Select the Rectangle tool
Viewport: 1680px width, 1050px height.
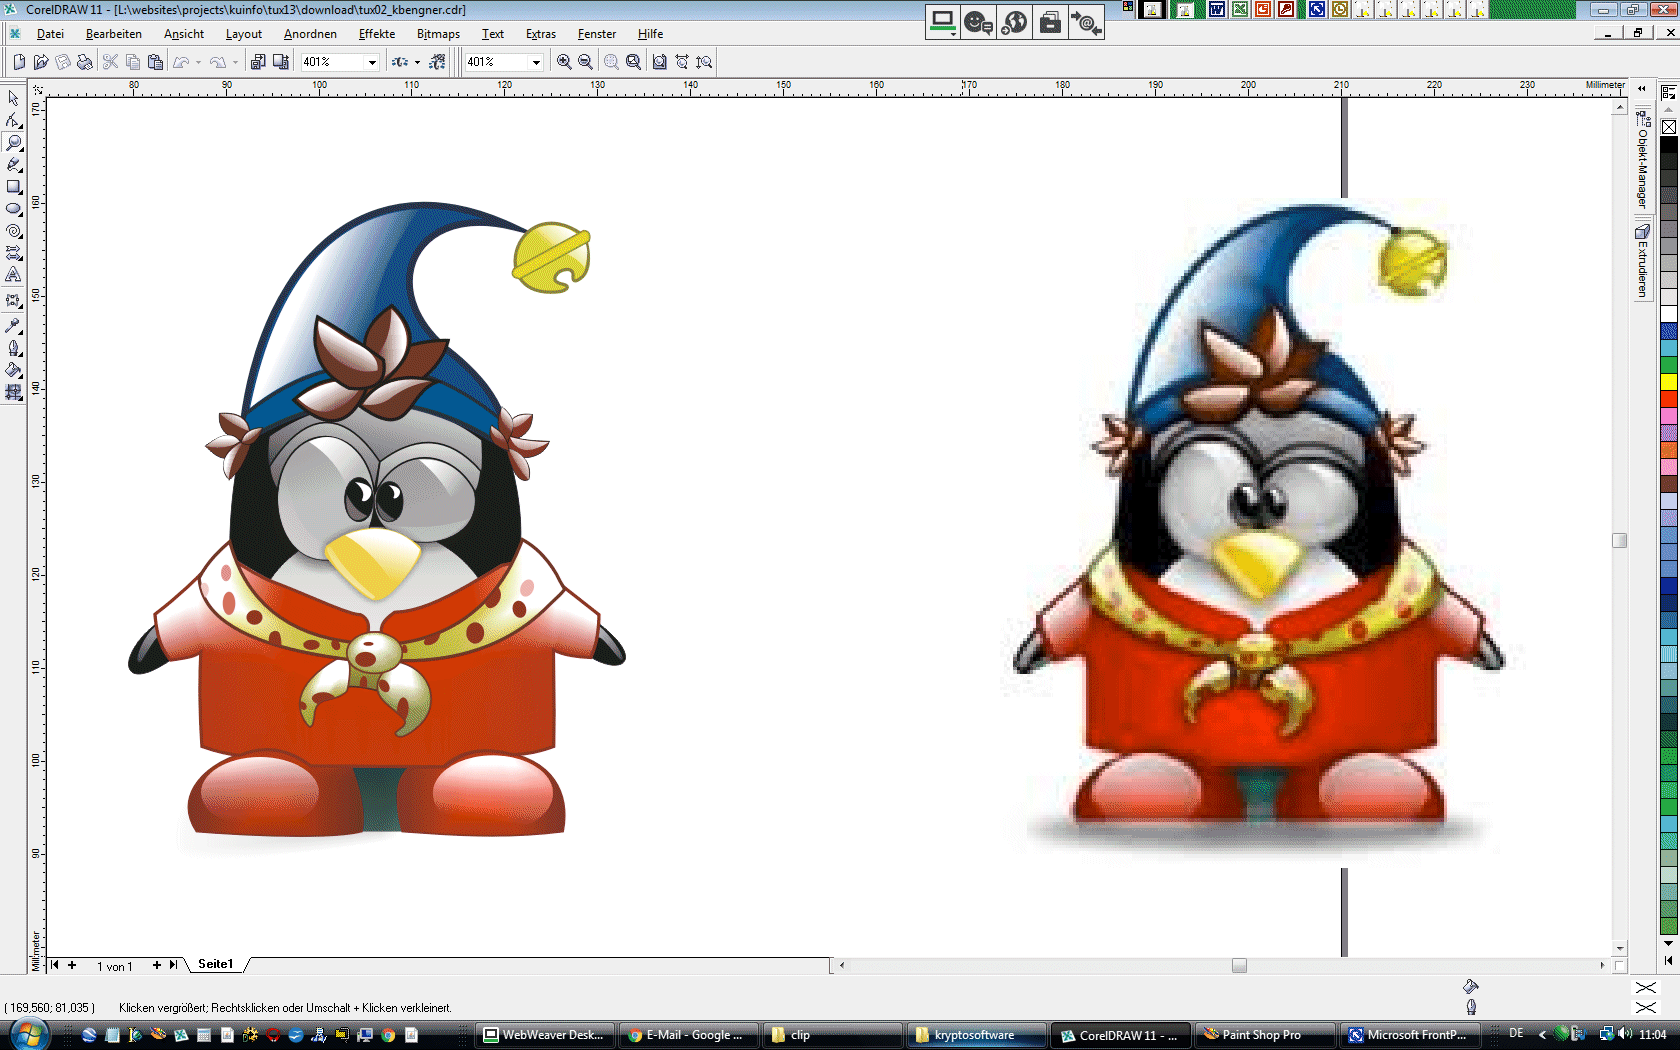click(x=13, y=186)
